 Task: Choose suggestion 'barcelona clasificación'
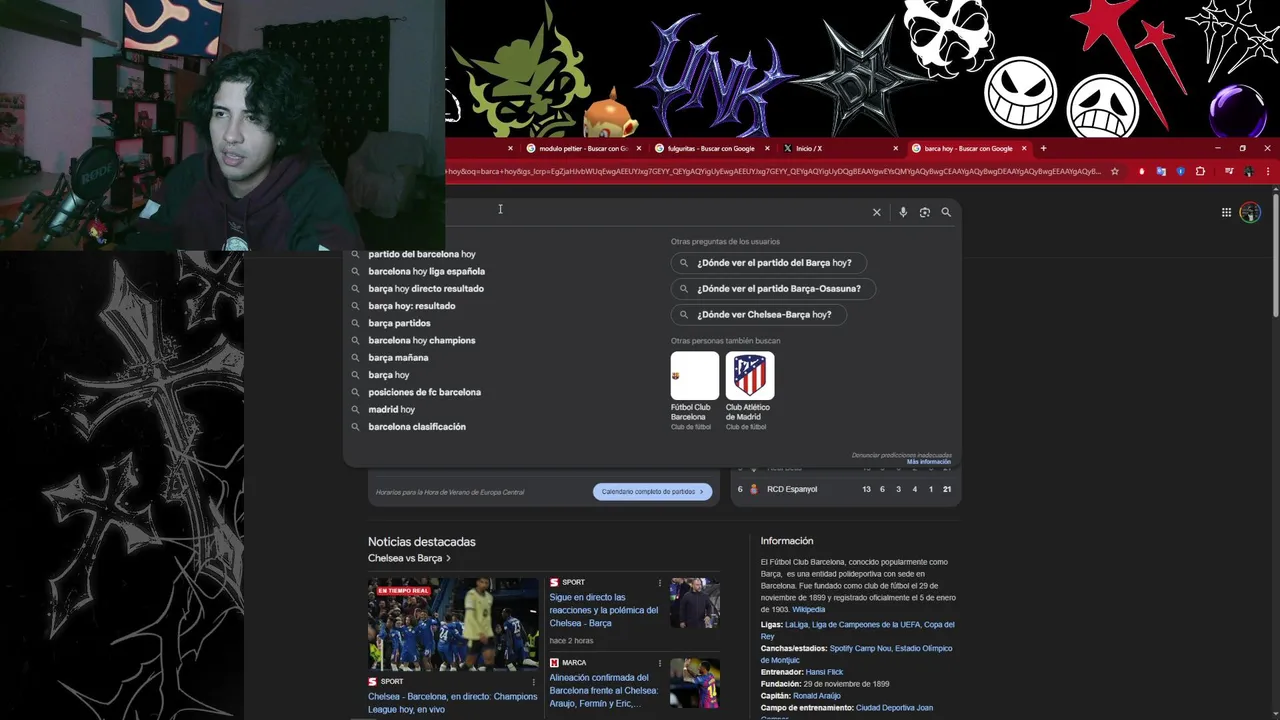417,426
